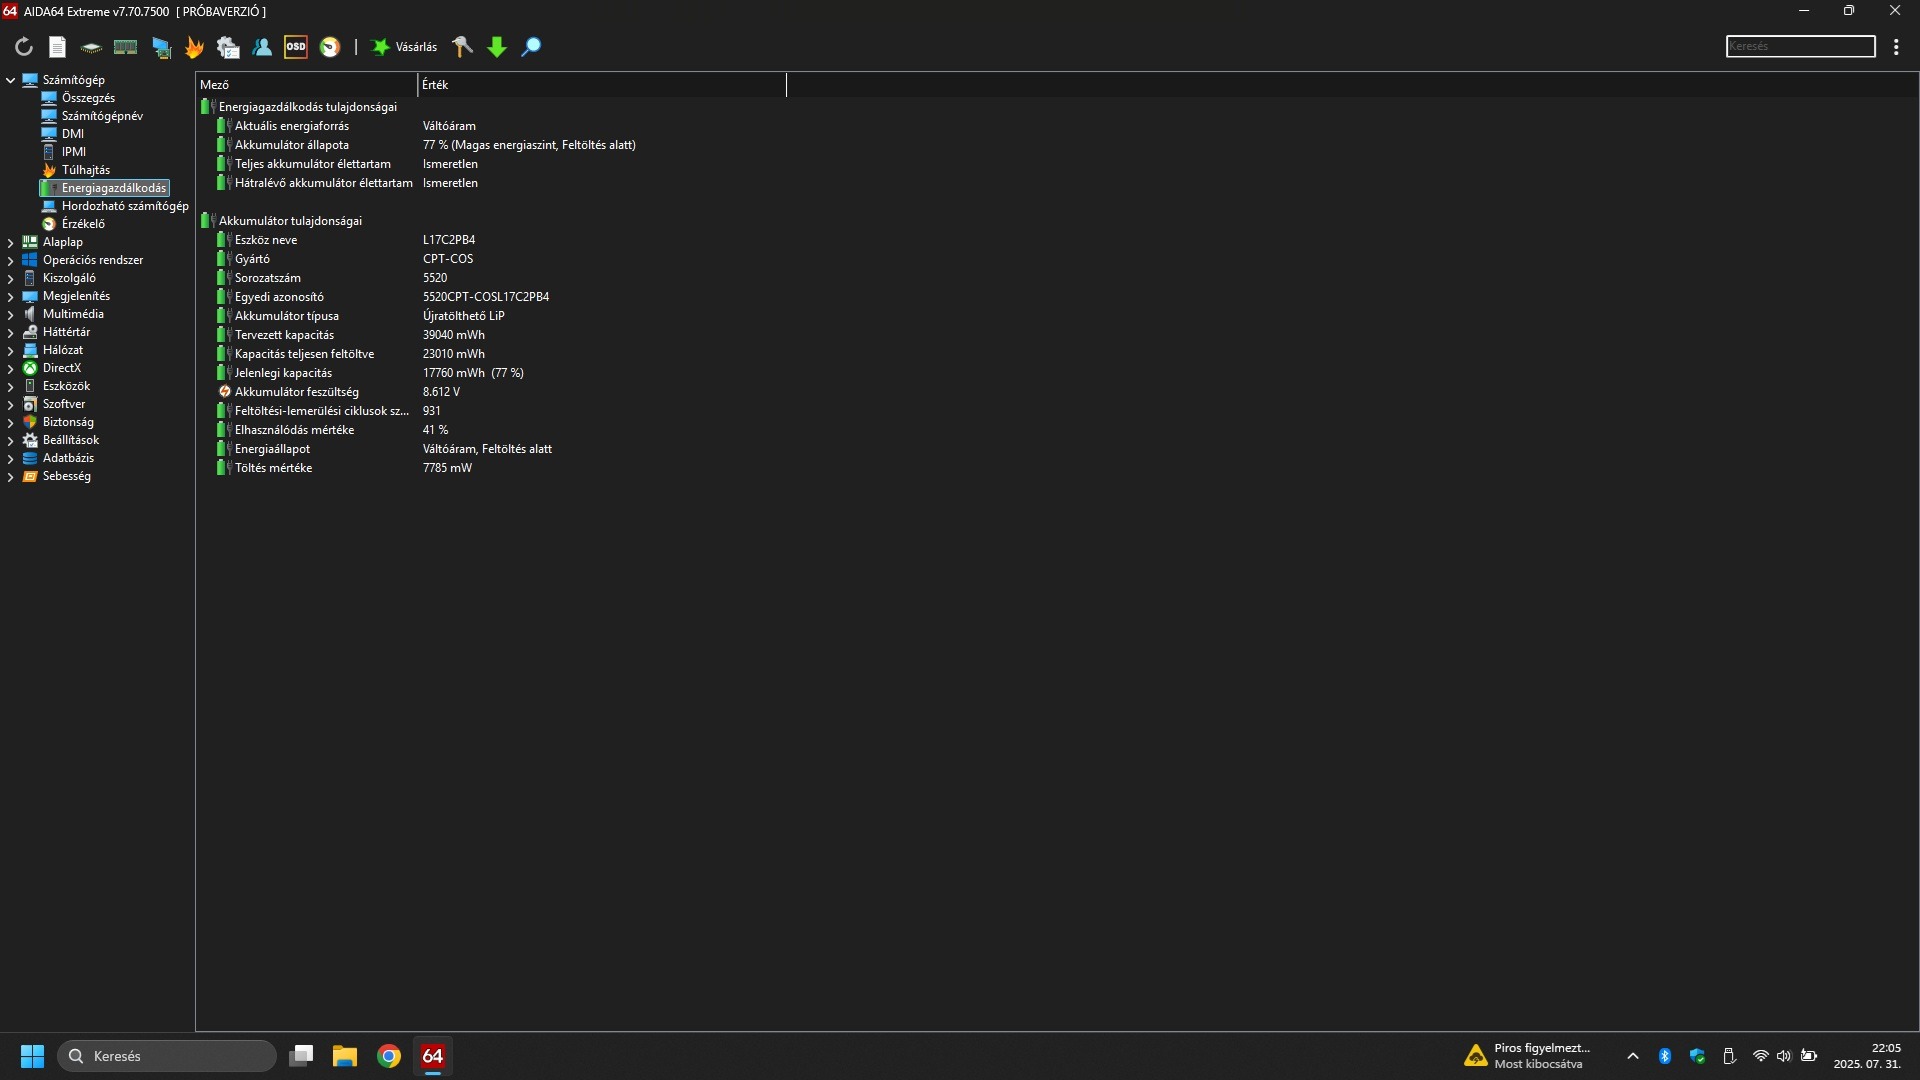The image size is (1920, 1080).
Task: Click the Refresh toolbar icon
Action: [24, 47]
